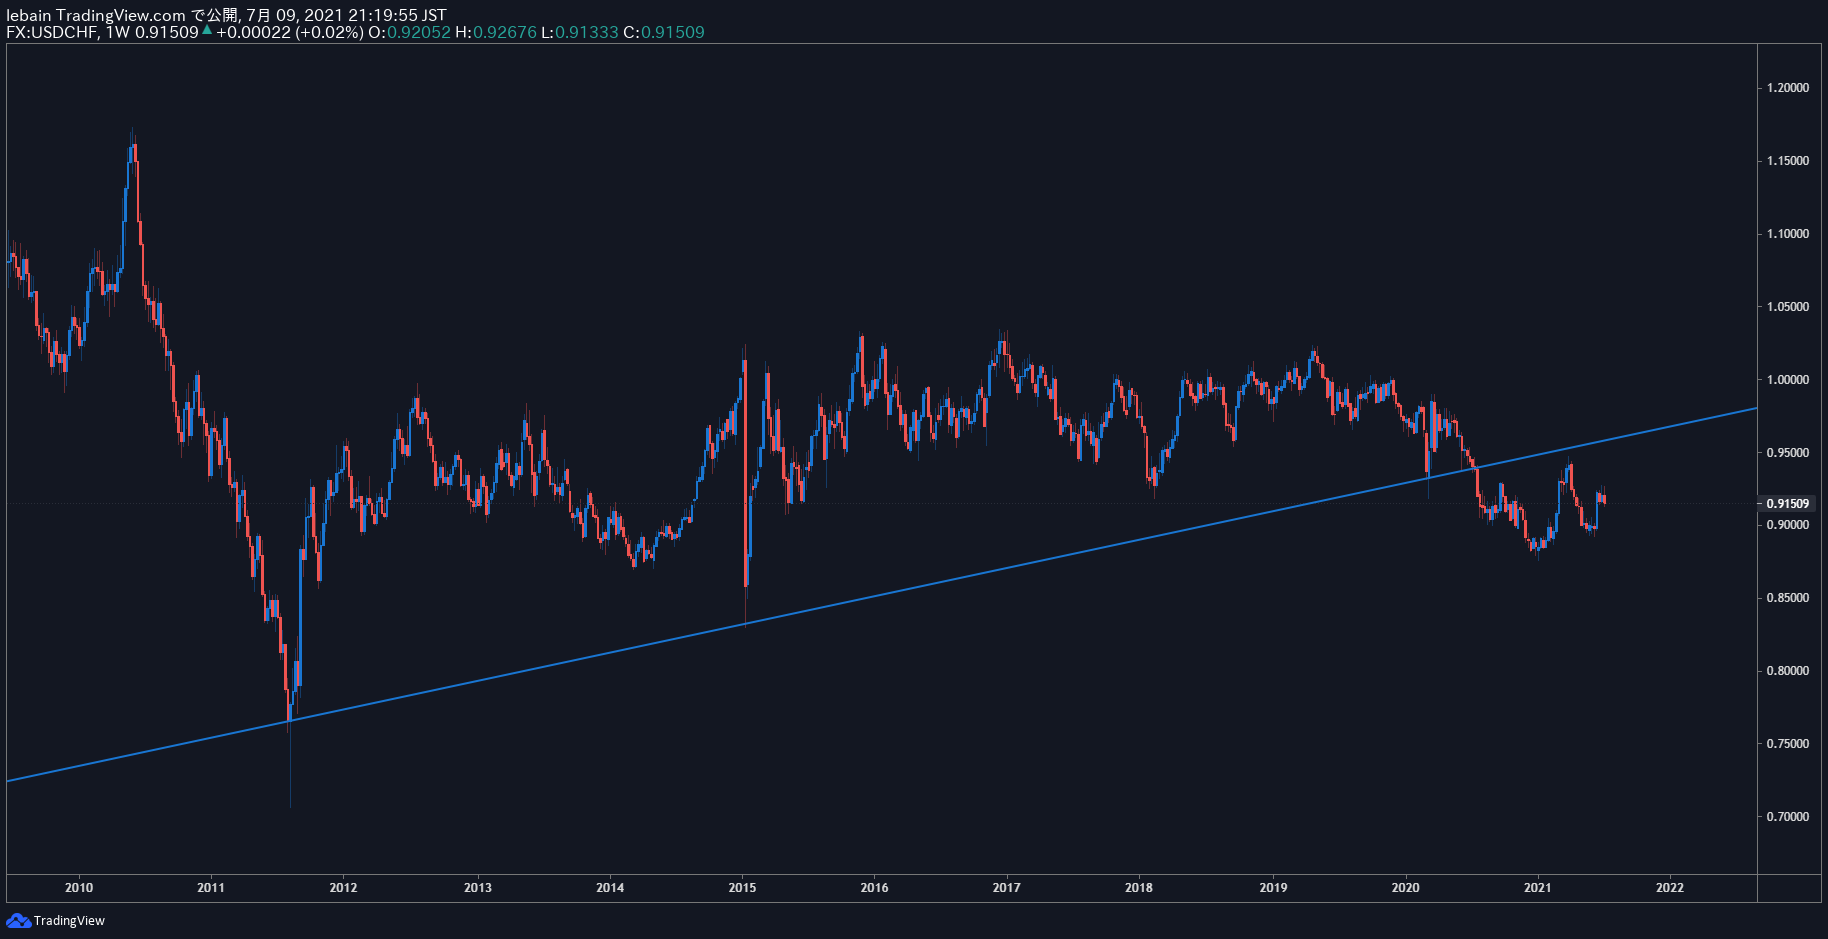This screenshot has width=1828, height=939.
Task: Click the 1.00000 price scale label
Action: [1788, 380]
